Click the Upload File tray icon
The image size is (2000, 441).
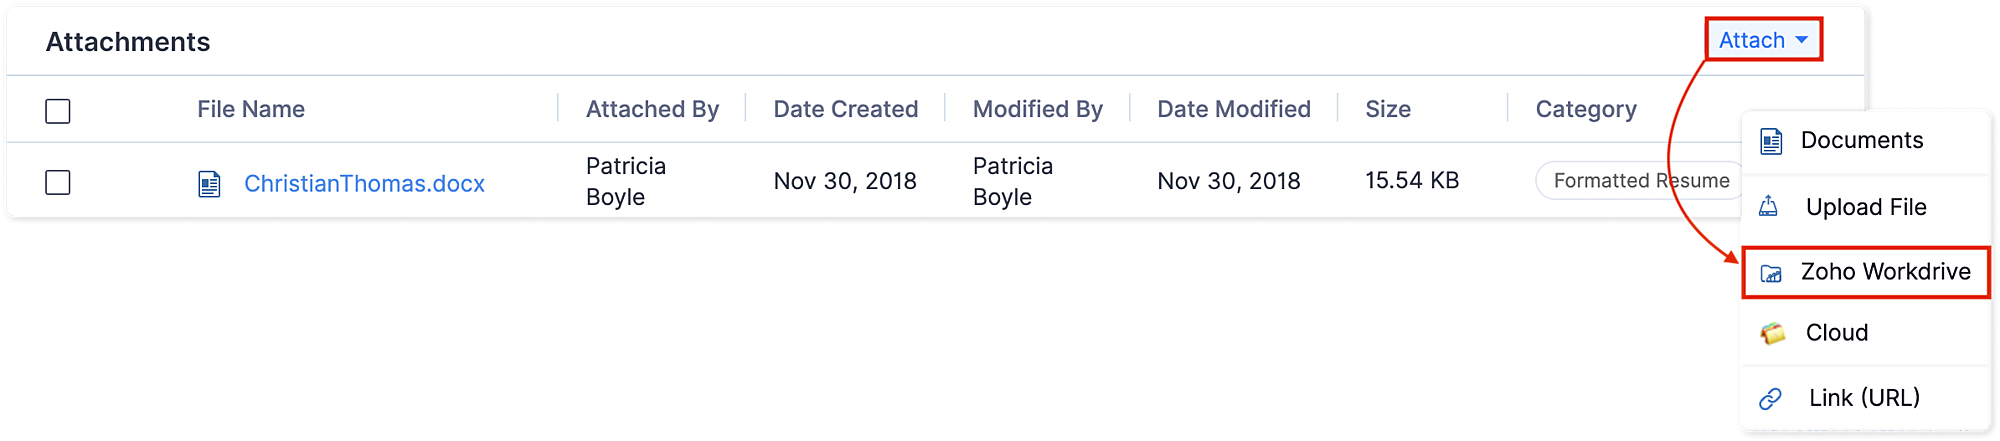coord(1768,207)
